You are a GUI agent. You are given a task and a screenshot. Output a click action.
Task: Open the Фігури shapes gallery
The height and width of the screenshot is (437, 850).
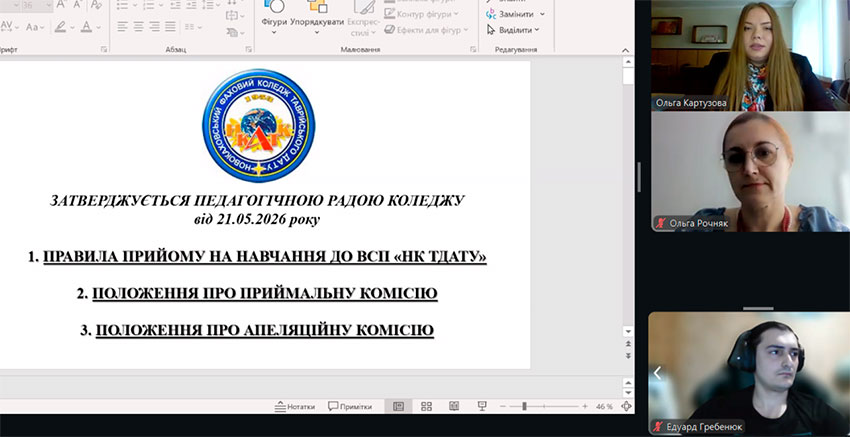[274, 17]
